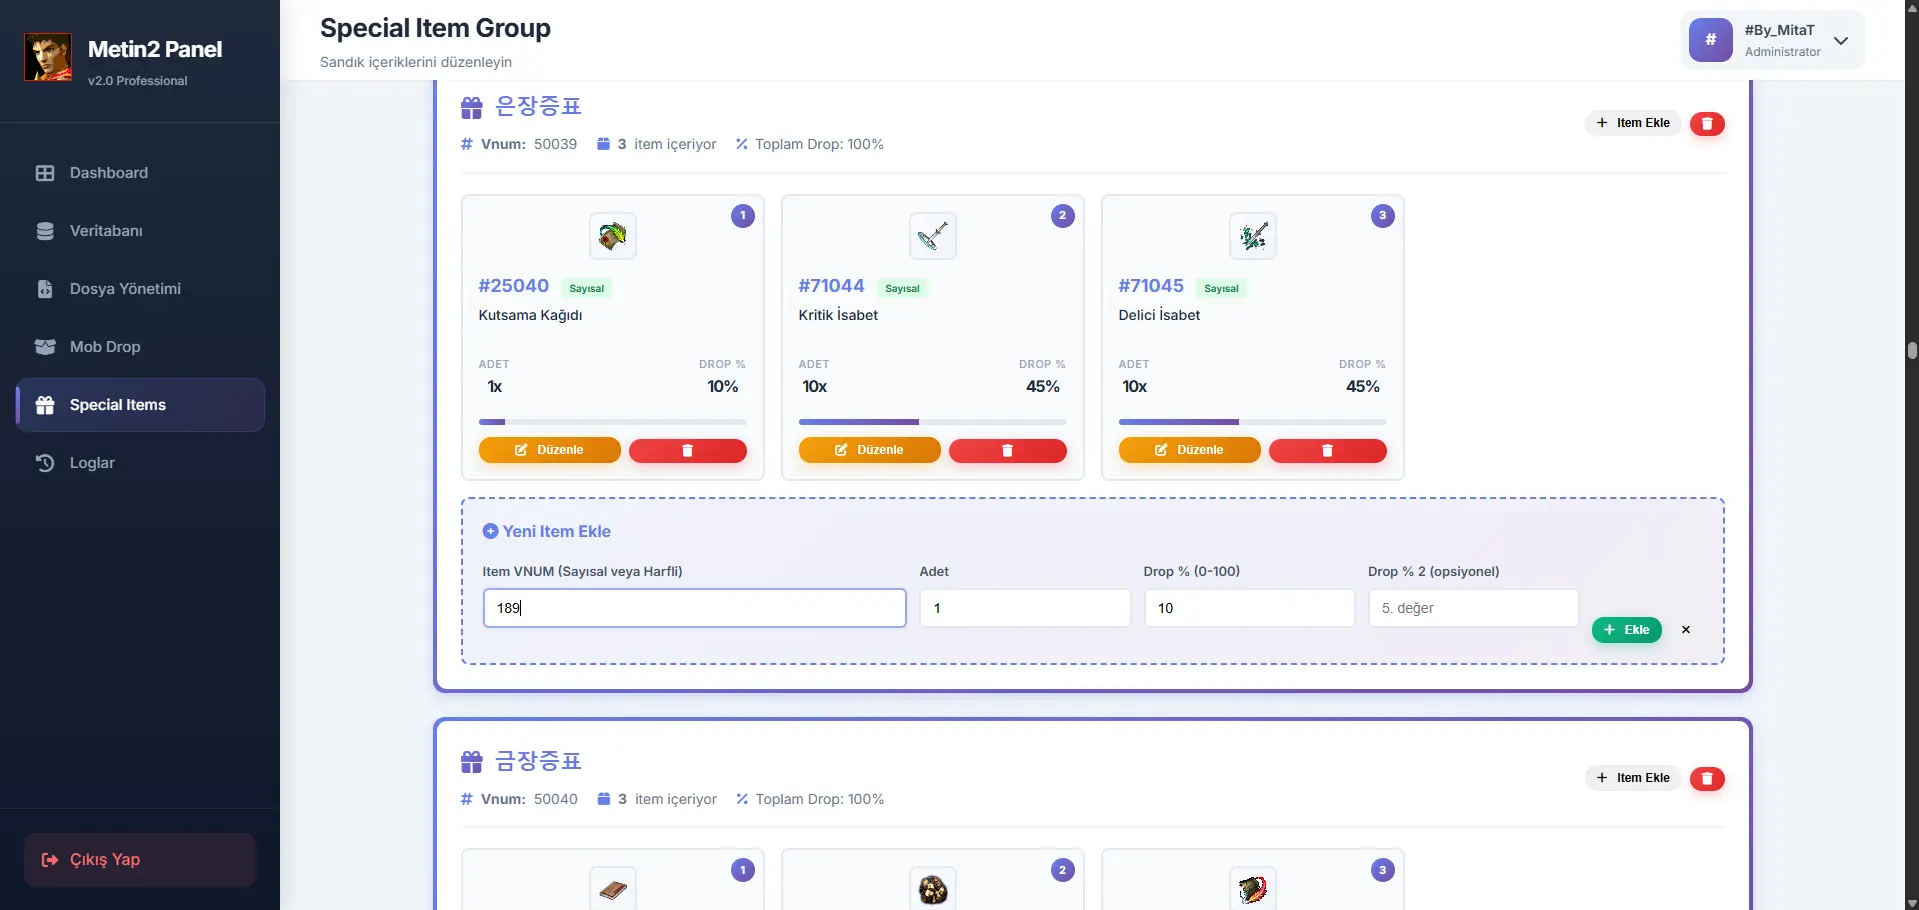Open Loglar from the sidebar
The image size is (1919, 910).
[92, 463]
